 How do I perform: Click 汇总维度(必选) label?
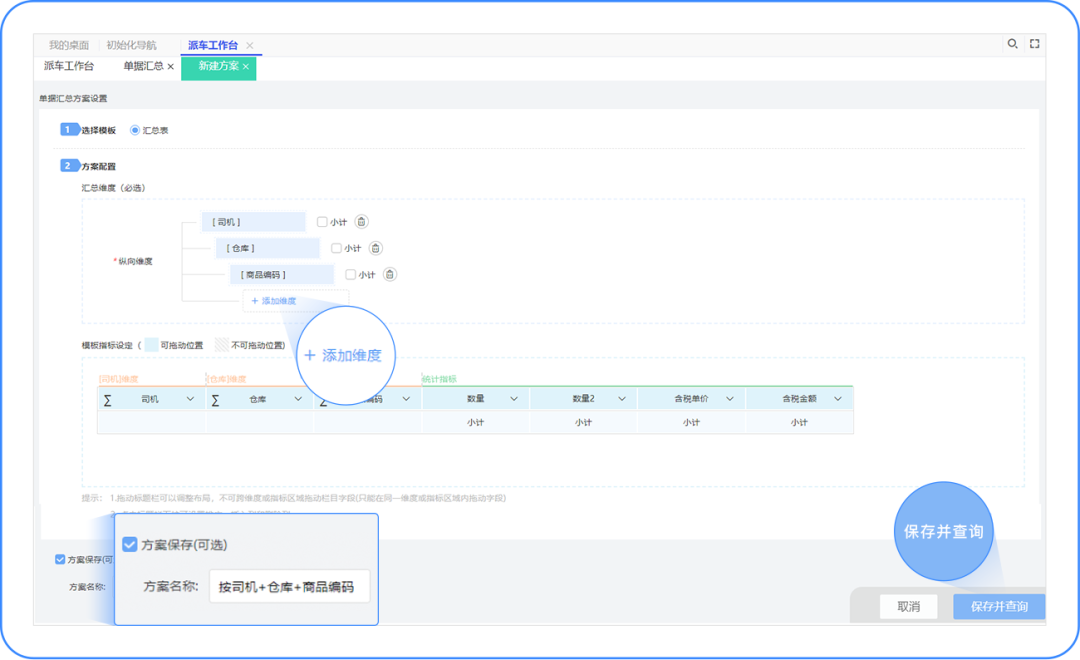(x=113, y=188)
